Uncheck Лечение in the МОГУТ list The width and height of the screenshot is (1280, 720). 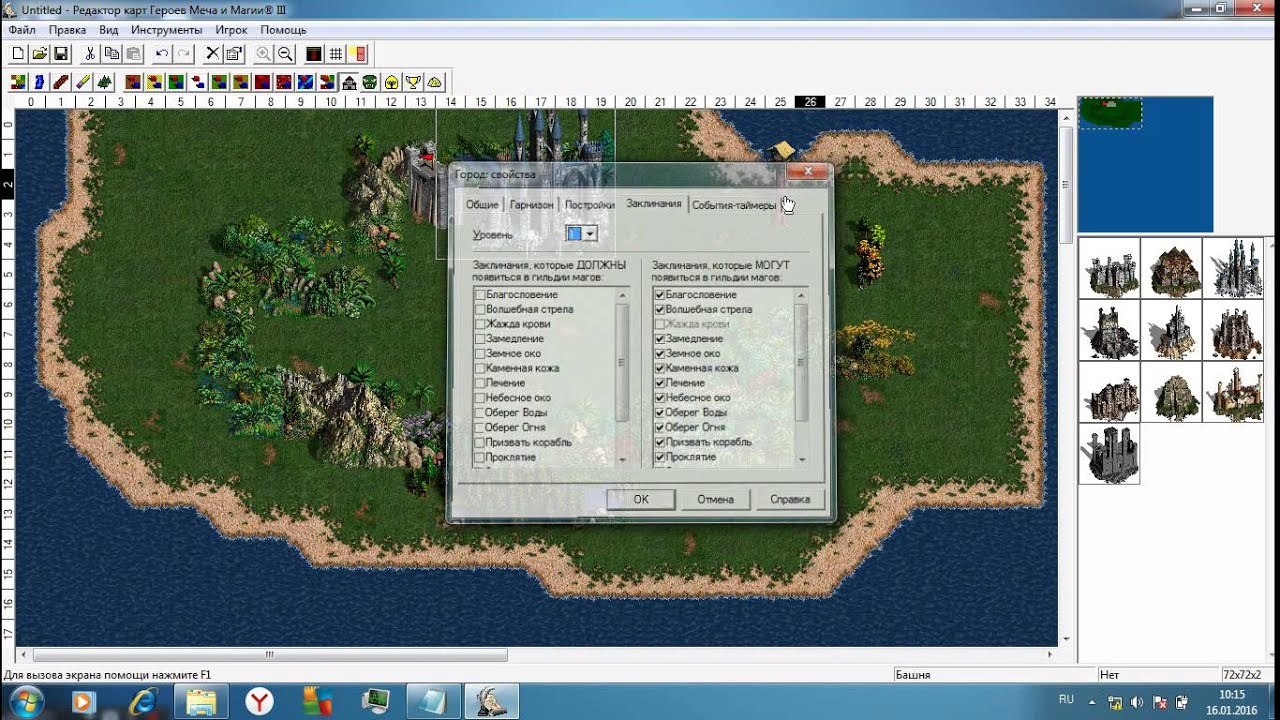660,383
